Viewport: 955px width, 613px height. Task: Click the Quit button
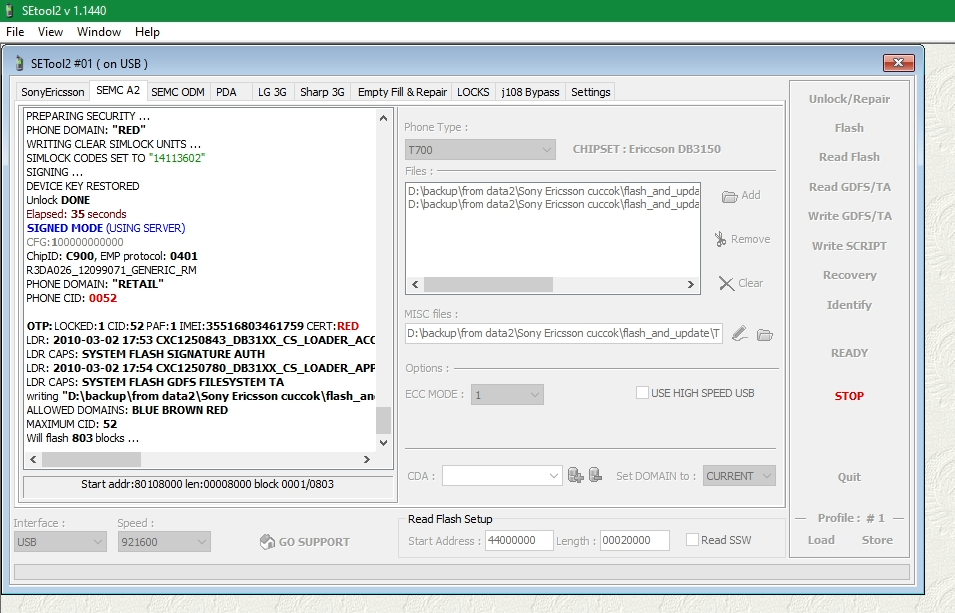point(849,477)
